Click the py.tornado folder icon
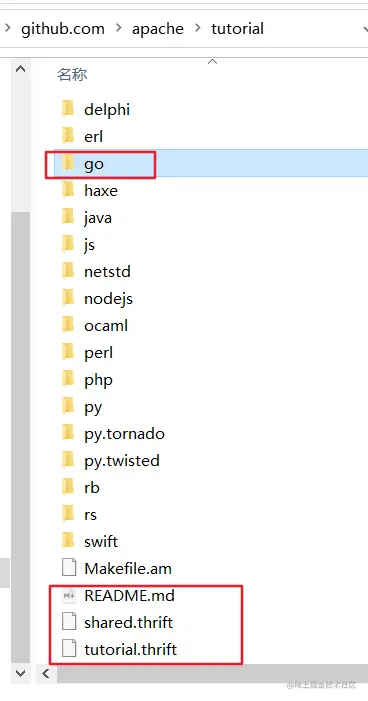Image resolution: width=368 pixels, height=701 pixels. 68,433
